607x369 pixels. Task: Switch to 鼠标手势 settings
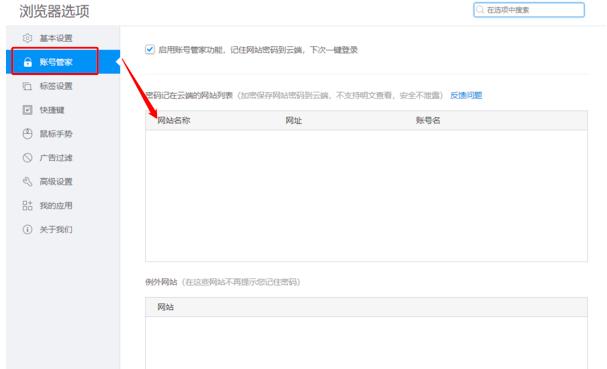pos(63,134)
